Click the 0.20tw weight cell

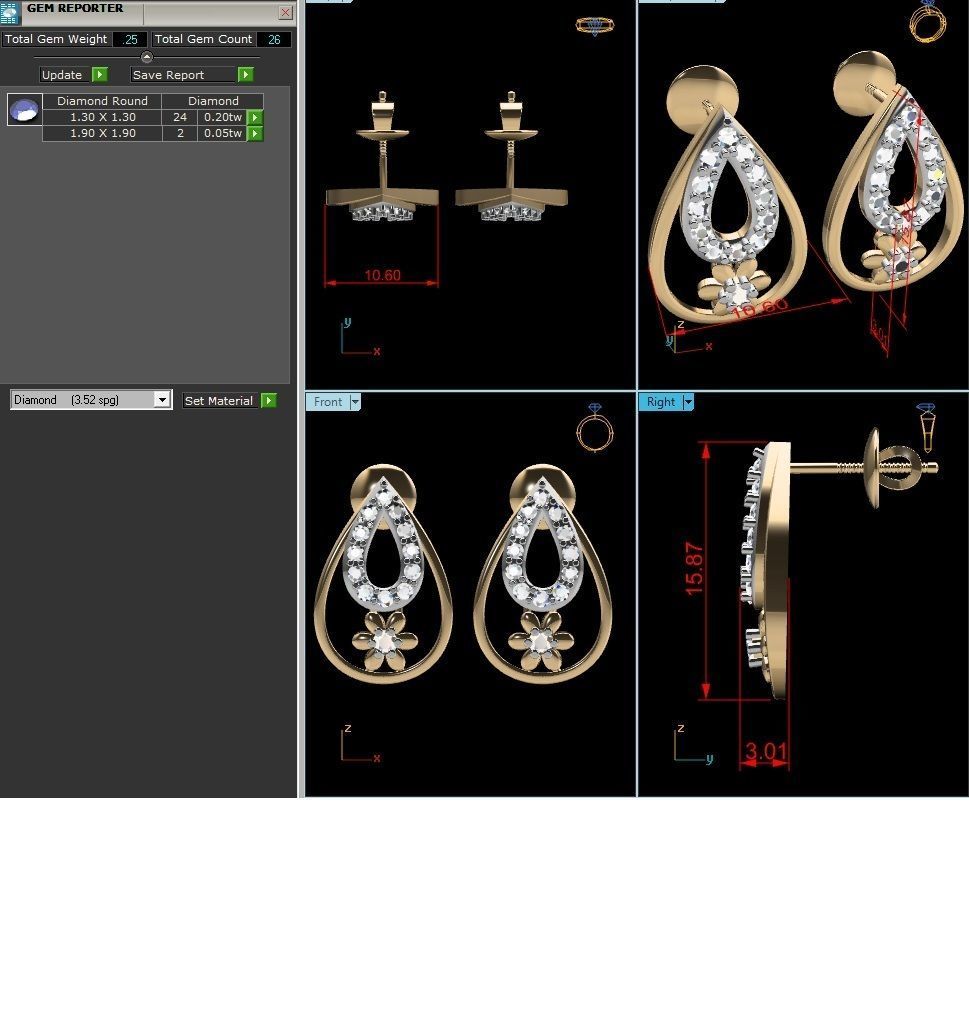[222, 117]
